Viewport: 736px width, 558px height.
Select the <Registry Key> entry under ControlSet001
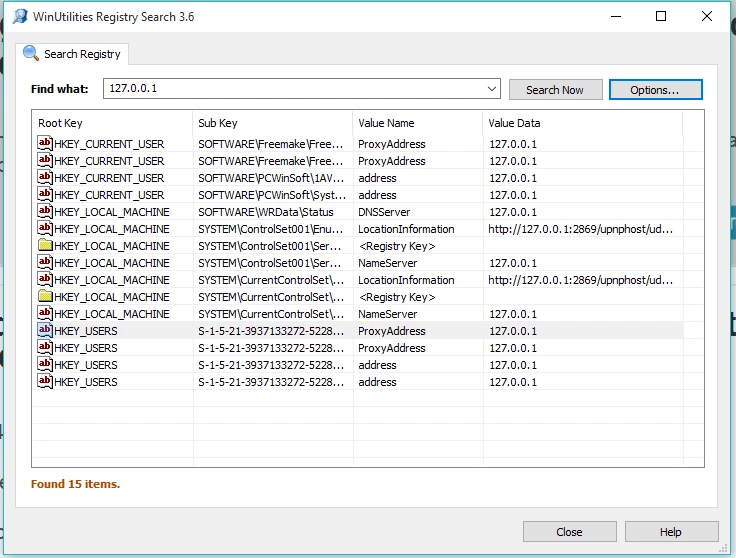point(397,246)
